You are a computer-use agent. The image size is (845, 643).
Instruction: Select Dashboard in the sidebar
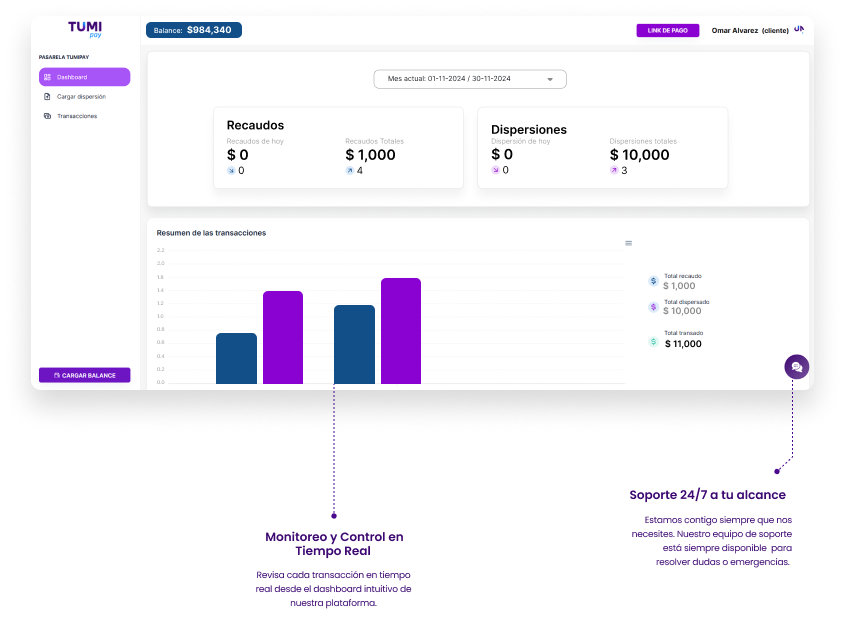click(84, 77)
